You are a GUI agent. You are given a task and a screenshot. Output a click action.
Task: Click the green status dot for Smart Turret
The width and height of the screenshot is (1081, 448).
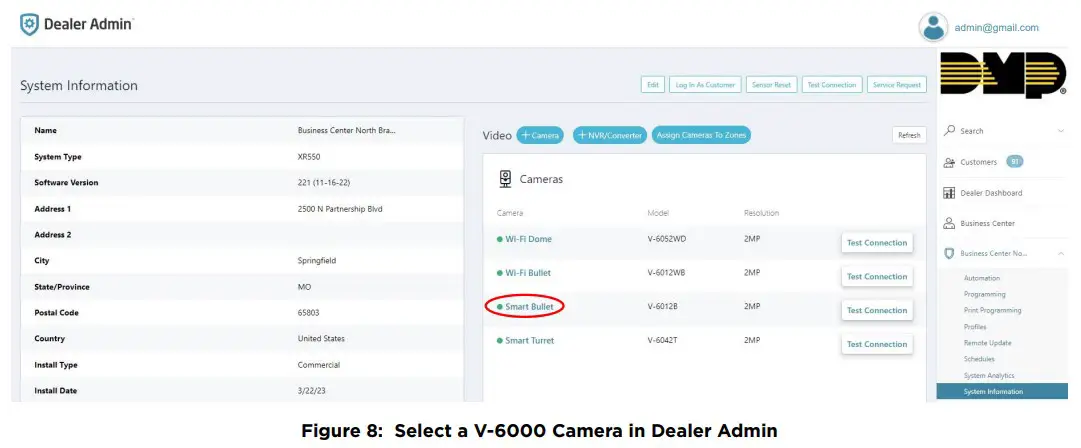500,340
